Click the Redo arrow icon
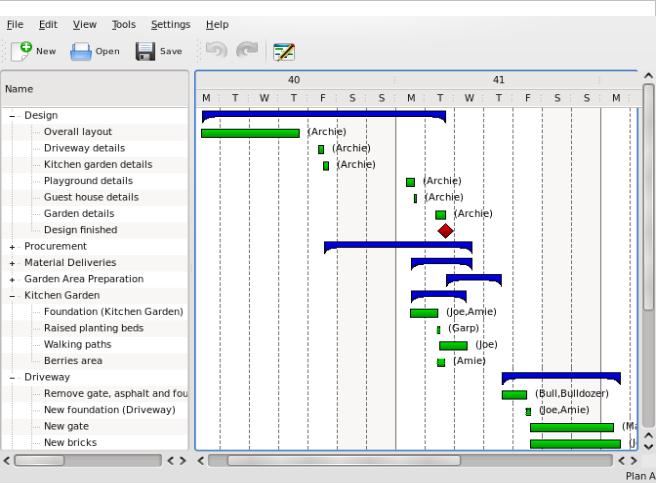The width and height of the screenshot is (659, 483). click(x=246, y=50)
